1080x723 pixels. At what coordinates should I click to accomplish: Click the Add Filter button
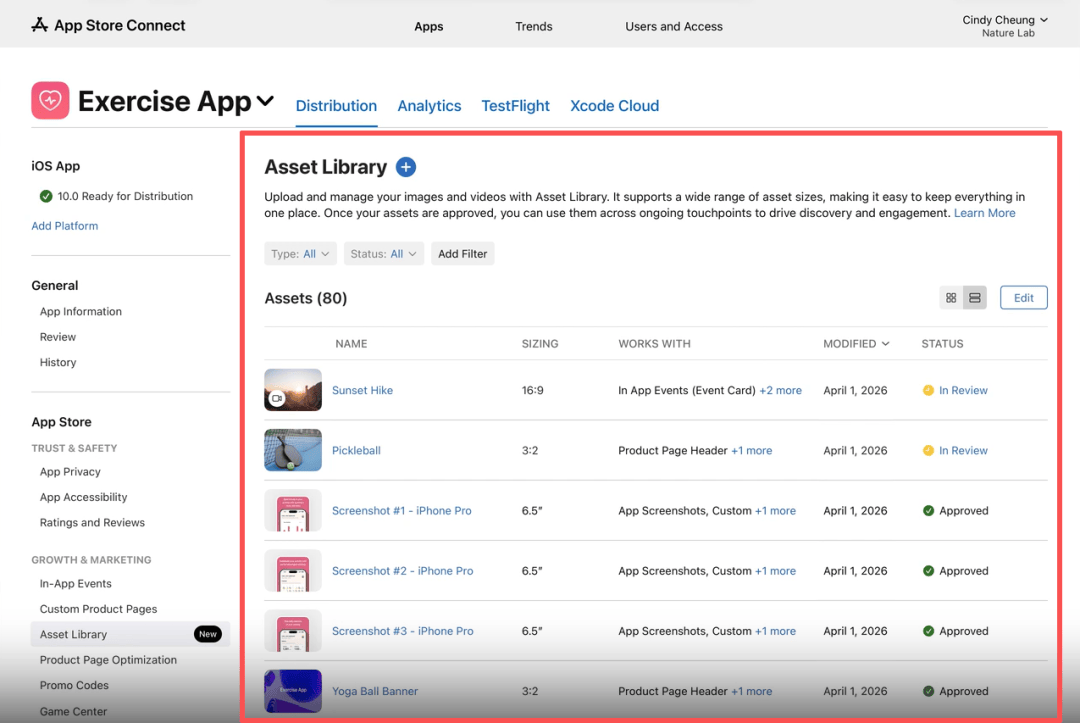pos(462,254)
